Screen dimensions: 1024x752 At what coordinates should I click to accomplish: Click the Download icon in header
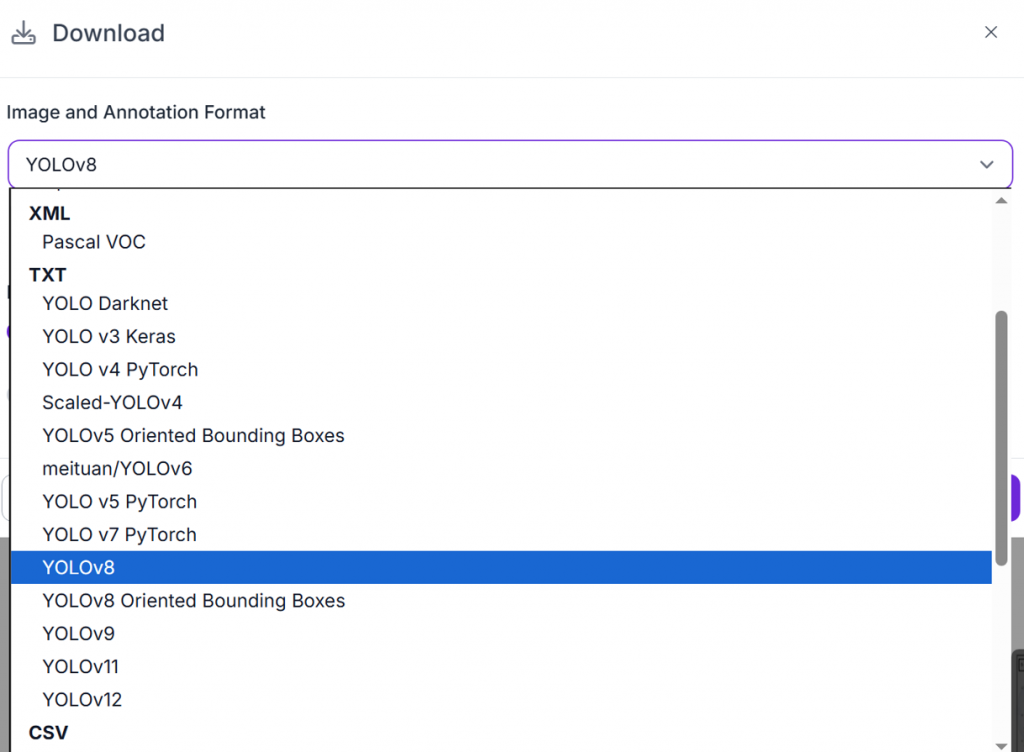coord(23,33)
